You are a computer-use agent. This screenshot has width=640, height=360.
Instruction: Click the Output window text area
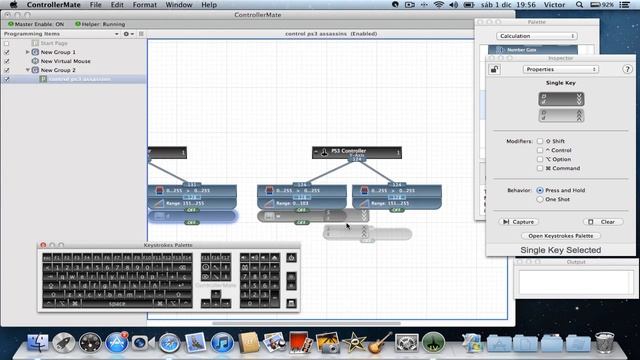[576, 282]
